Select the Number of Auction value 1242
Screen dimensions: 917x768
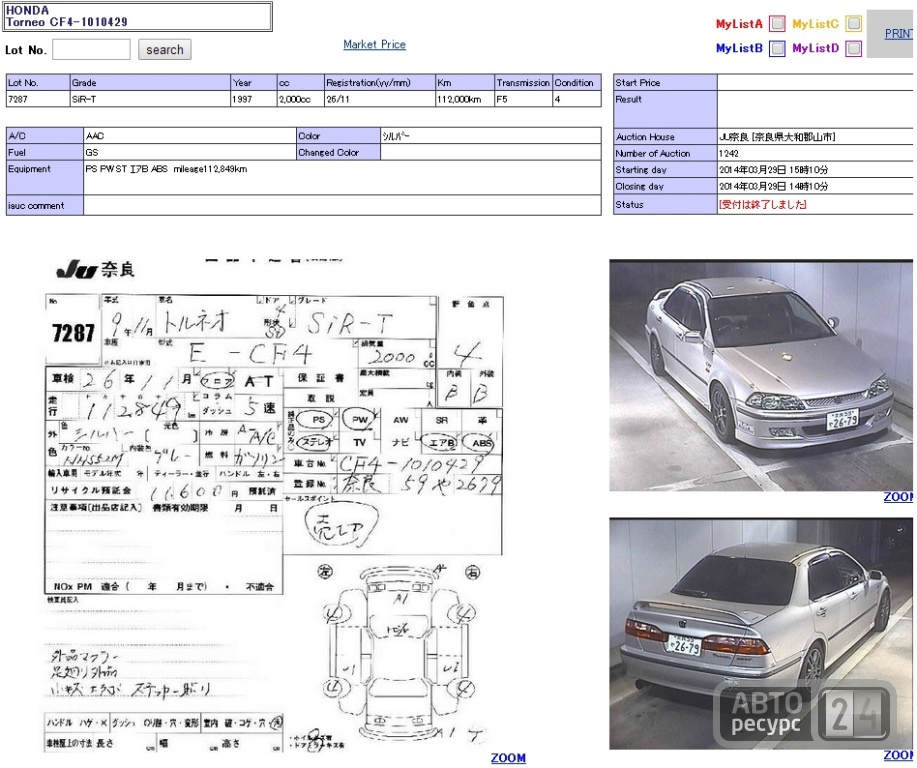(x=729, y=153)
